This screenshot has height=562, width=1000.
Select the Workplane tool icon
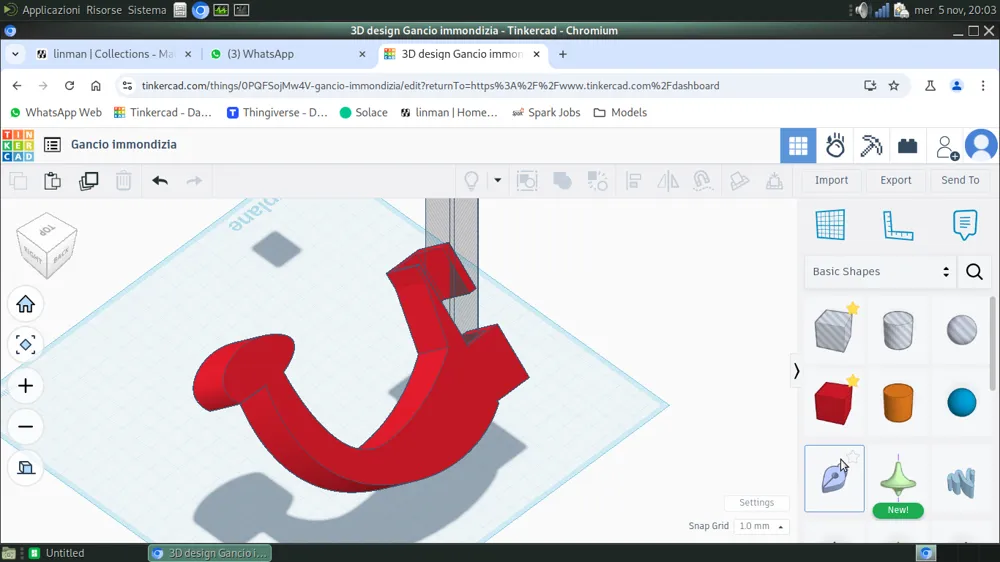coord(830,225)
